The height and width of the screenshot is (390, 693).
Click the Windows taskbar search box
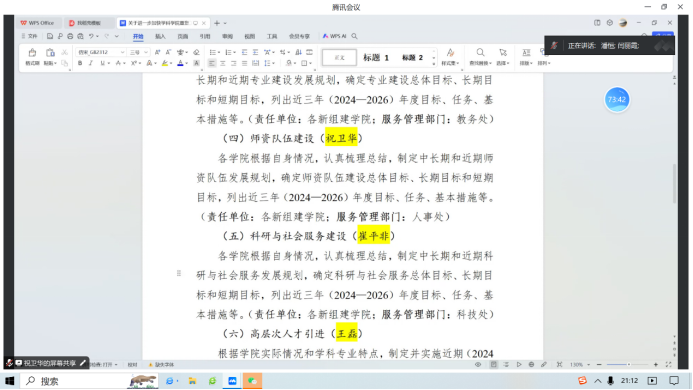click(x=90, y=381)
